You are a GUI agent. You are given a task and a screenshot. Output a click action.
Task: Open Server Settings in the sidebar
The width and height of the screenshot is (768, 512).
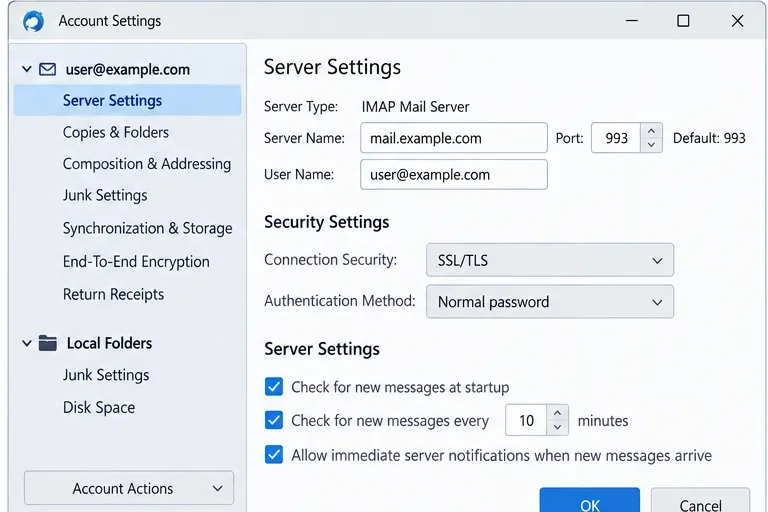[127, 100]
